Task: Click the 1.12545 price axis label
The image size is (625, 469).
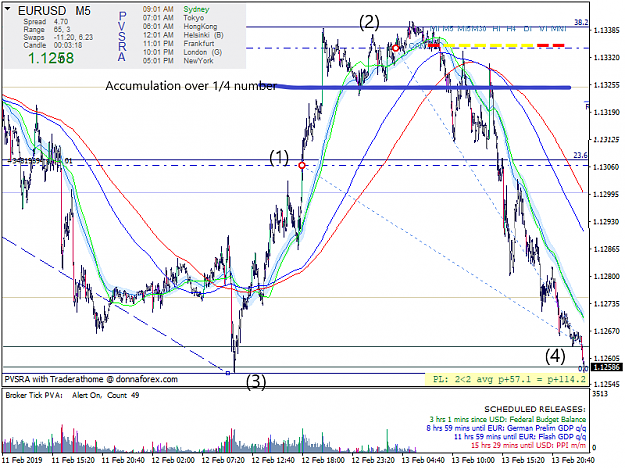Action: tap(607, 385)
